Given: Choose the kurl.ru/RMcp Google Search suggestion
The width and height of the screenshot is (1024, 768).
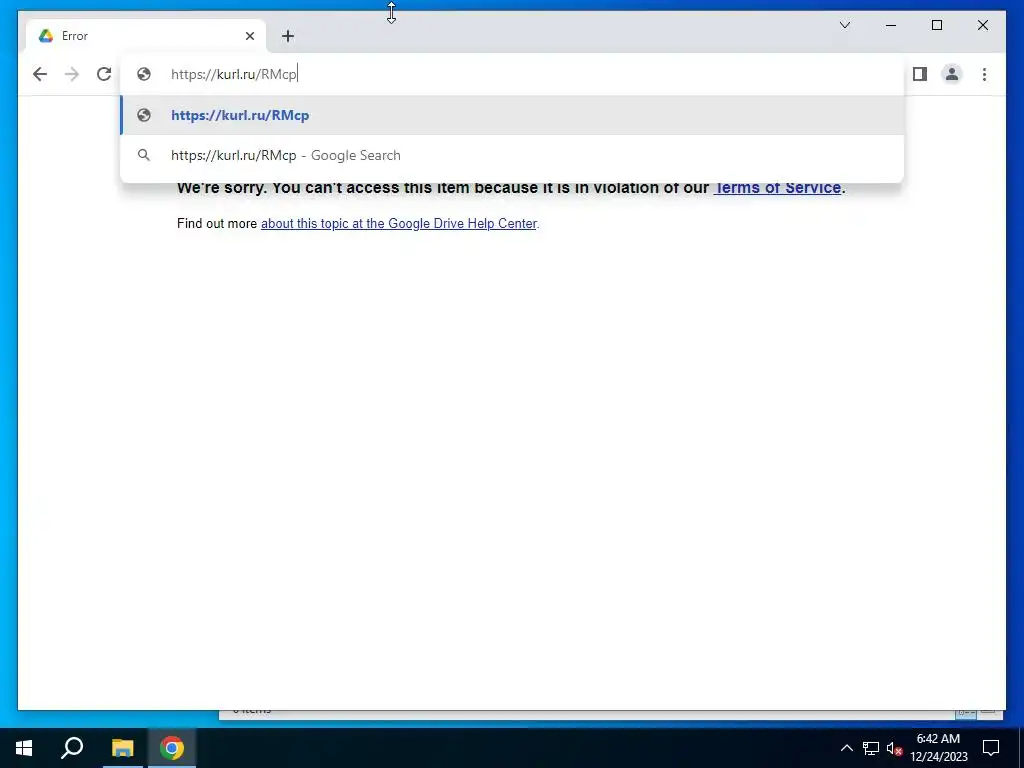Looking at the screenshot, I should (x=513, y=155).
